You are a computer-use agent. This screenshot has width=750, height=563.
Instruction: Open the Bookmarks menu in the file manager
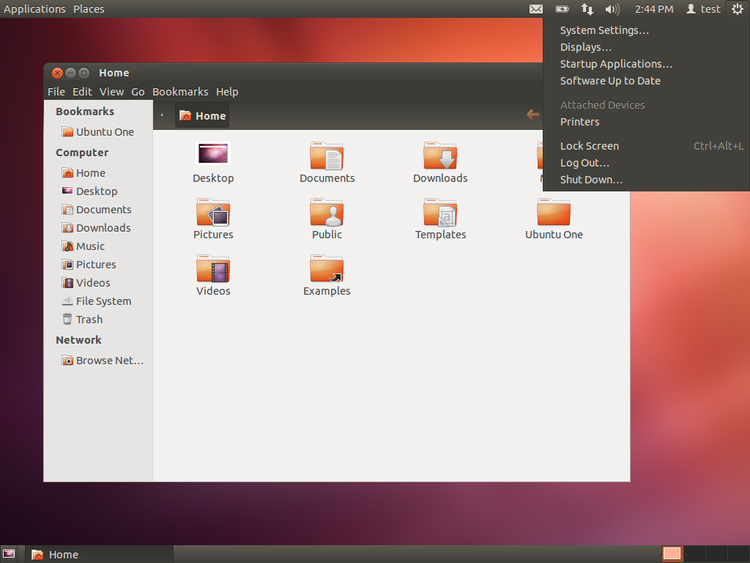point(179,92)
